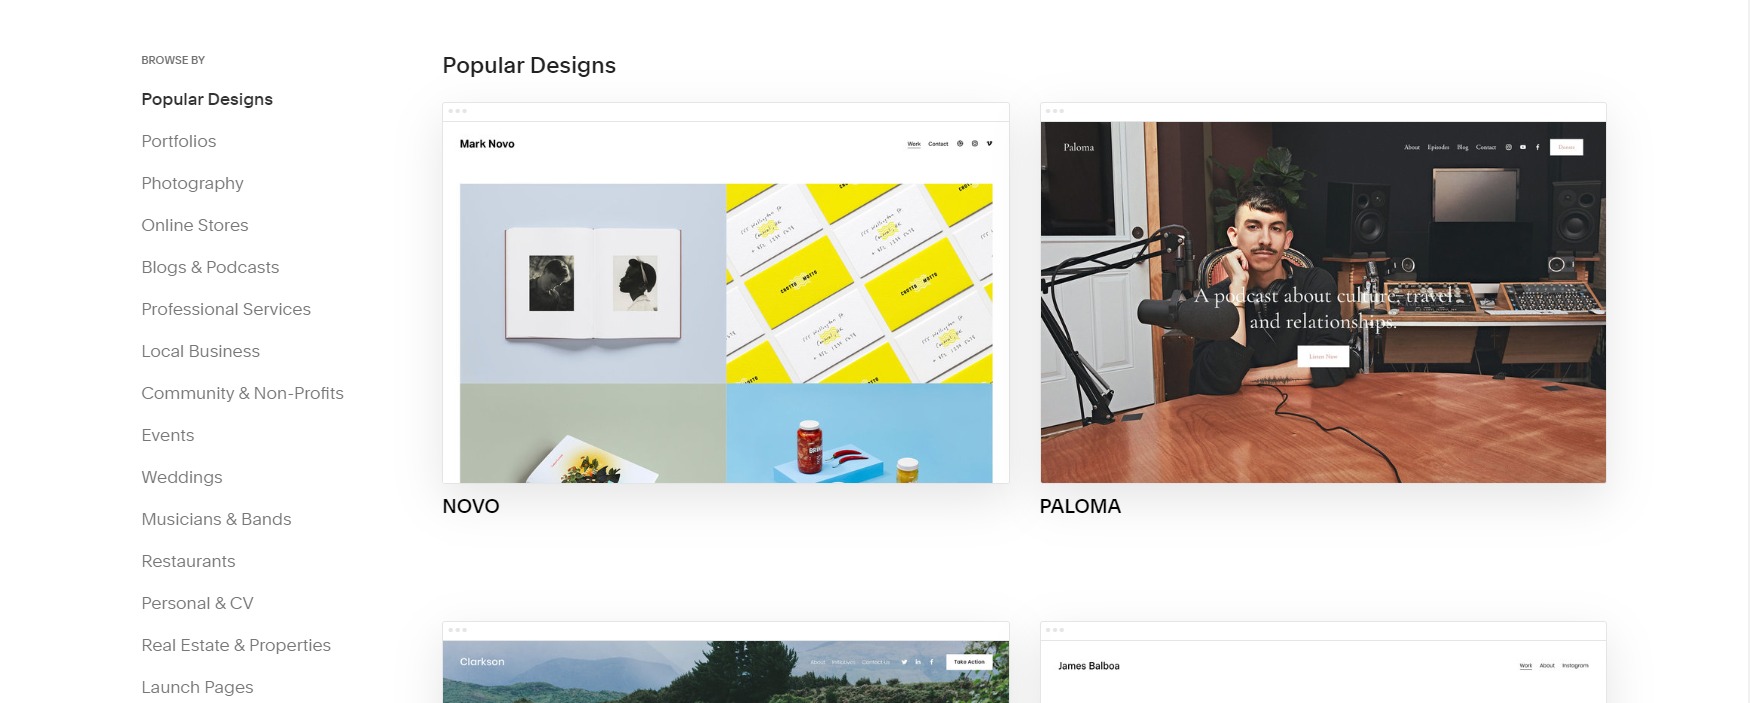The height and width of the screenshot is (703, 1750).
Task: Select Popular Designs category
Action: 207,99
